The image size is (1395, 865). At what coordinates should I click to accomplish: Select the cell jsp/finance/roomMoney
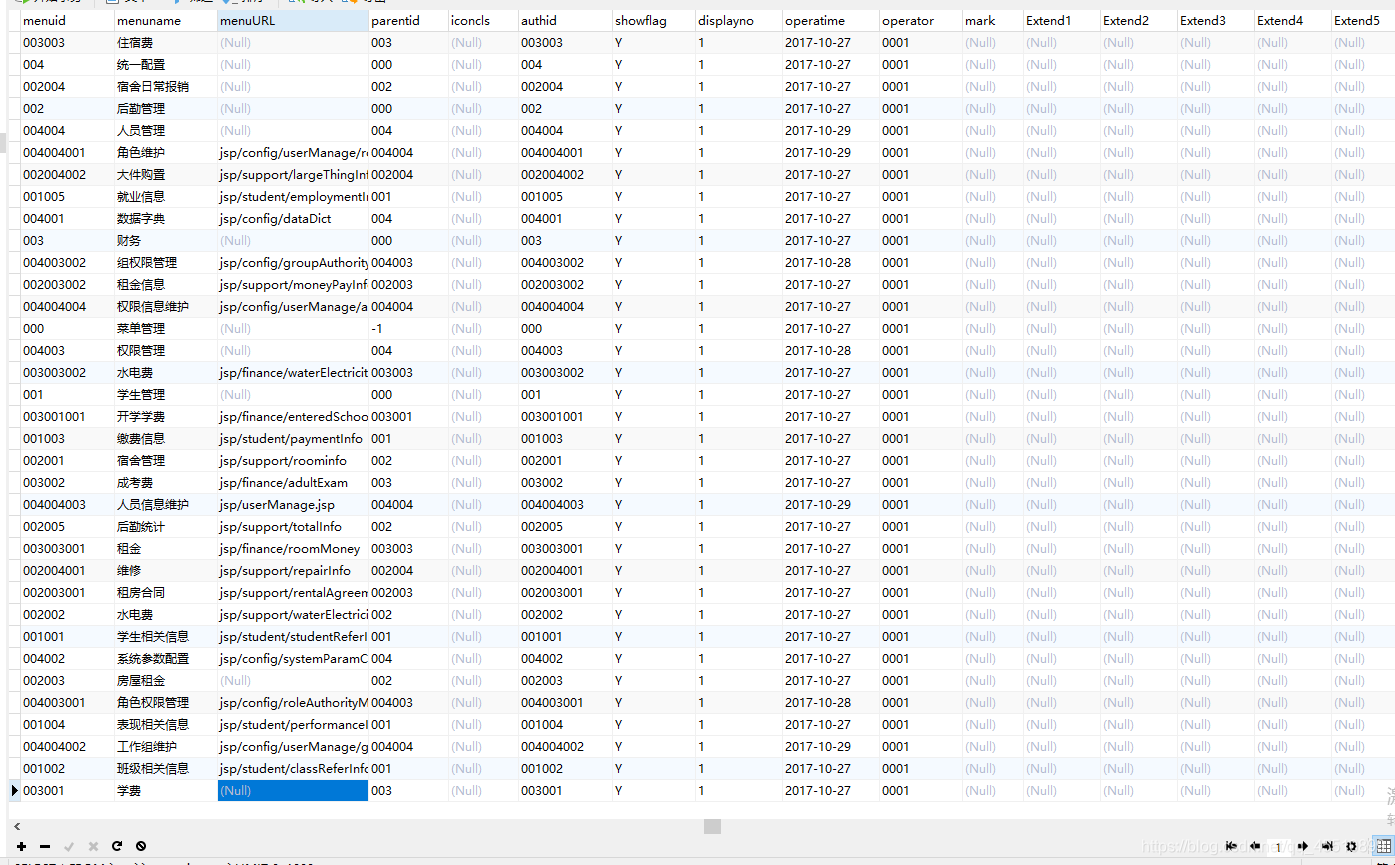(x=292, y=548)
